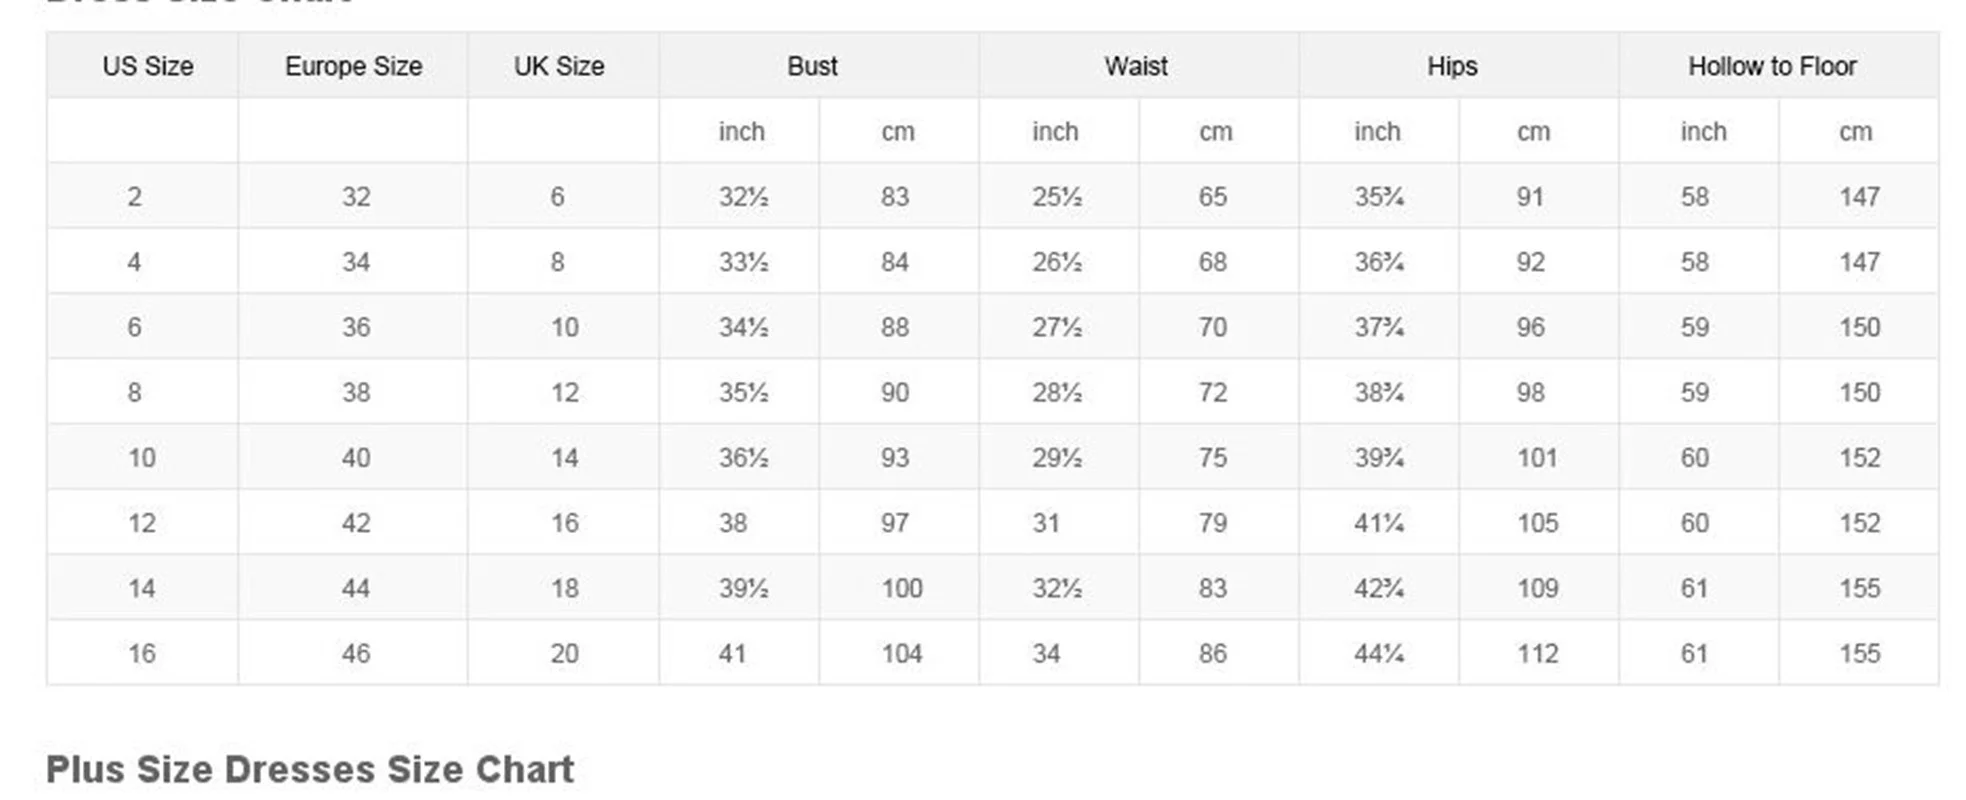Click the US Size column header

point(148,66)
